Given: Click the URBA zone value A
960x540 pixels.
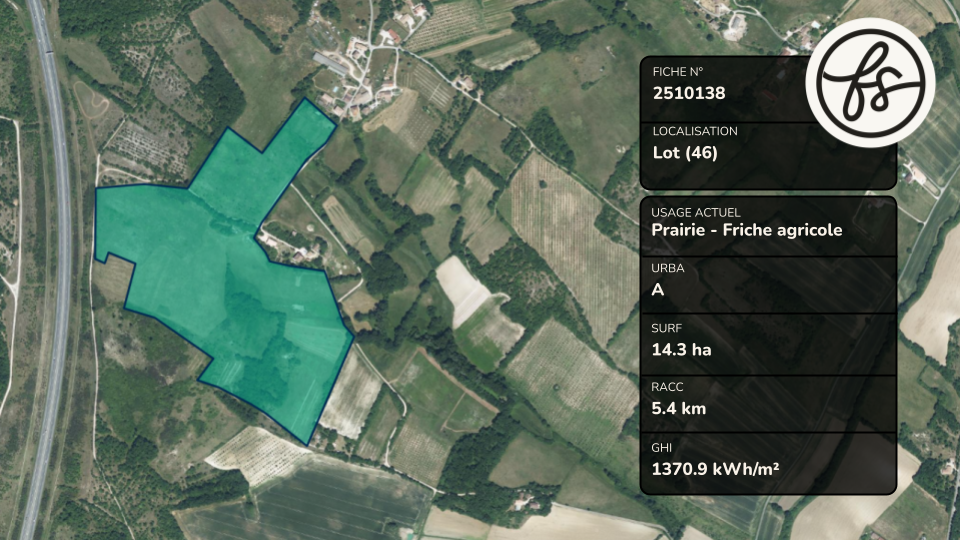Looking at the screenshot, I should pyautogui.click(x=658, y=290).
